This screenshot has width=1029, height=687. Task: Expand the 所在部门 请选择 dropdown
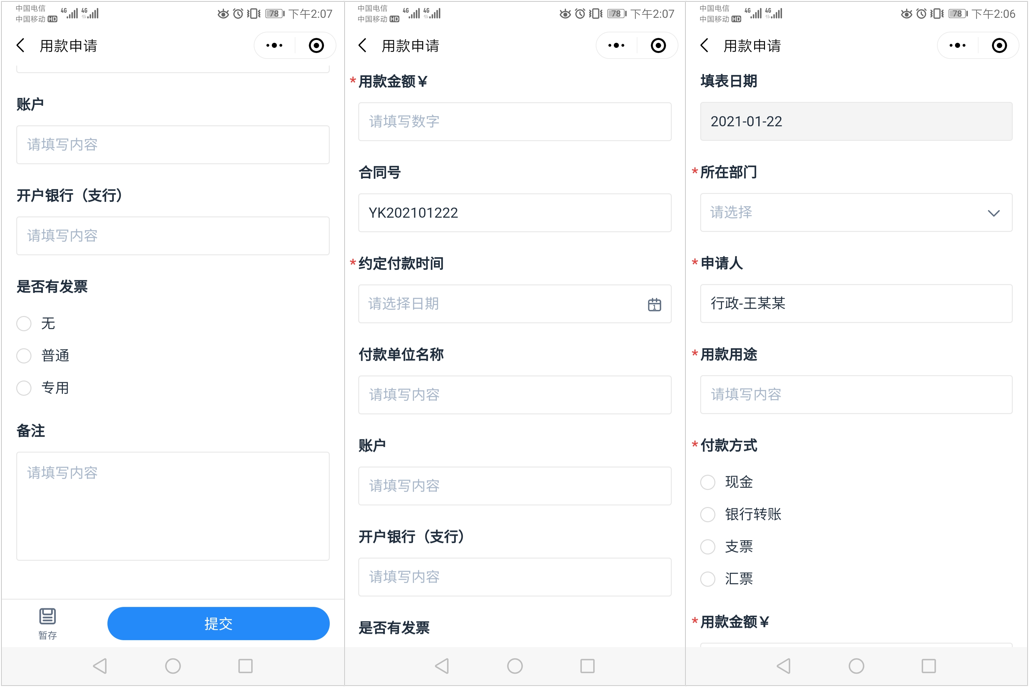coord(856,213)
